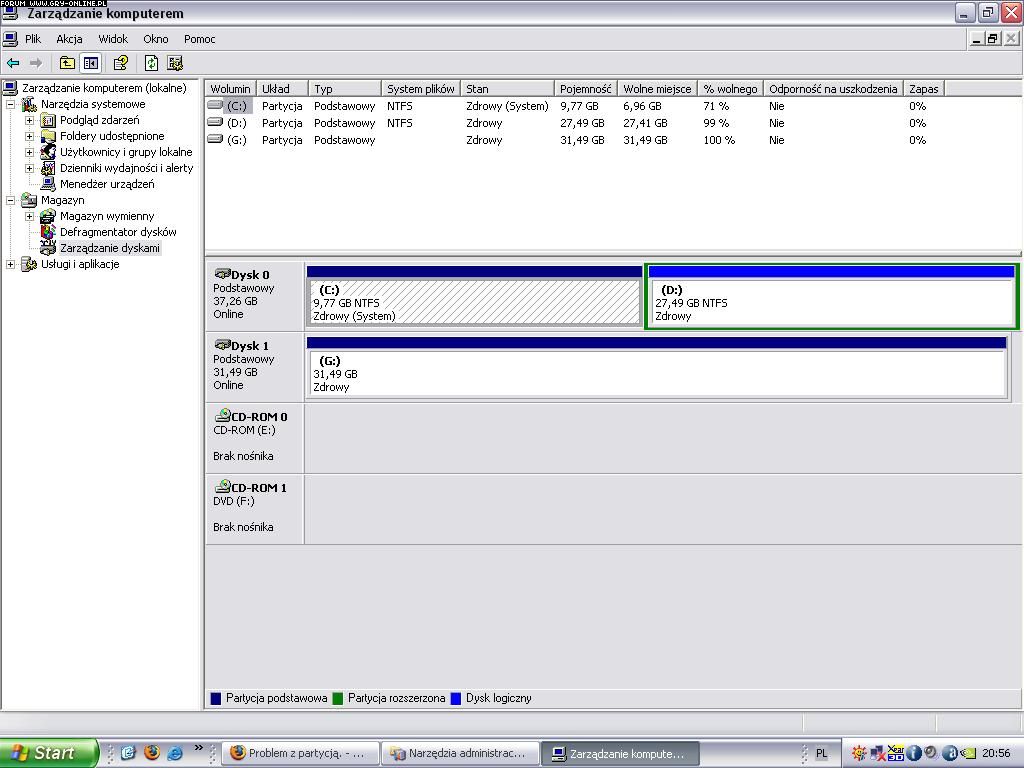Image resolution: width=1024 pixels, height=768 pixels.
Task: Click the Help toolbar icon
Action: coord(121,63)
